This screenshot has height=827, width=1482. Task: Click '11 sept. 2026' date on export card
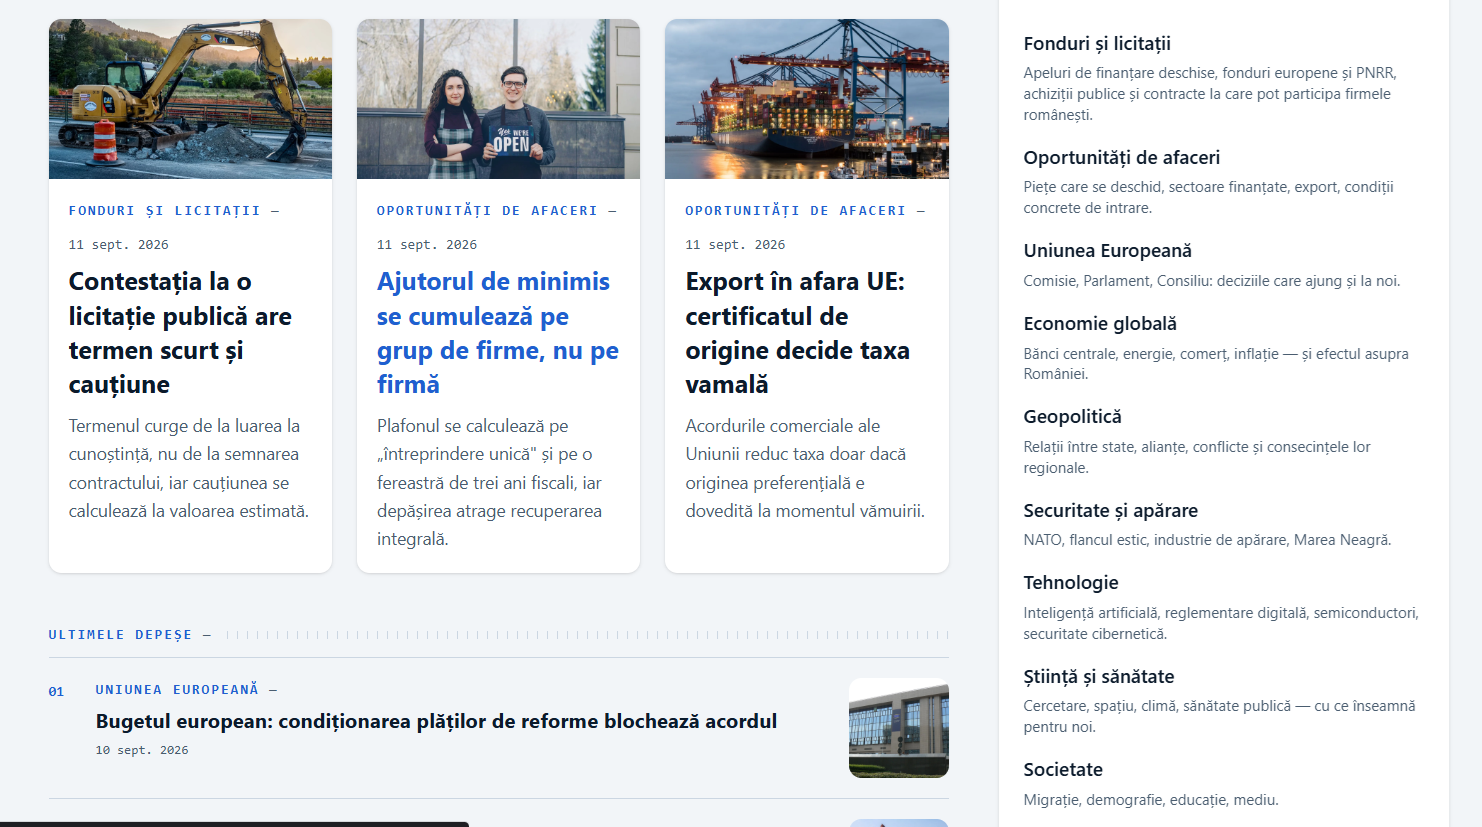(735, 245)
